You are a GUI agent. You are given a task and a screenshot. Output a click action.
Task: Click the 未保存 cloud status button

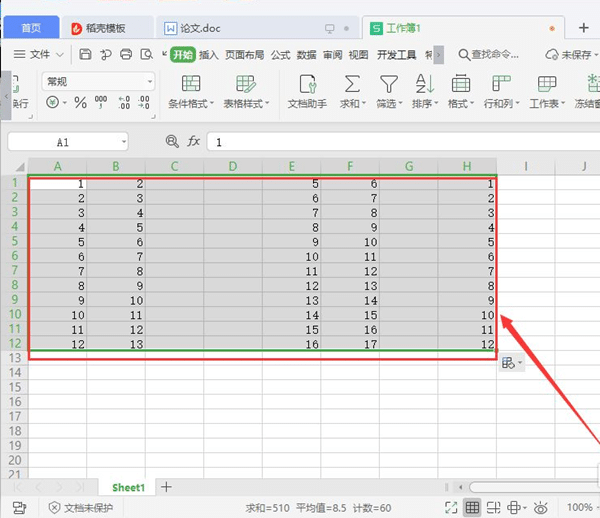coord(571,55)
